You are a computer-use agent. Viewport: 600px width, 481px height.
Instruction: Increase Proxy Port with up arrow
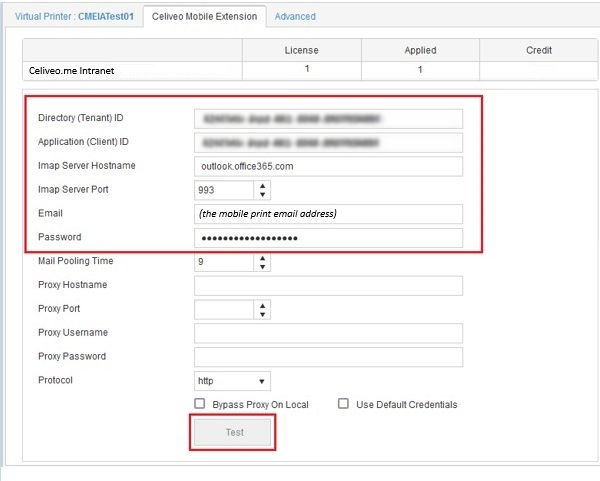pos(262,305)
